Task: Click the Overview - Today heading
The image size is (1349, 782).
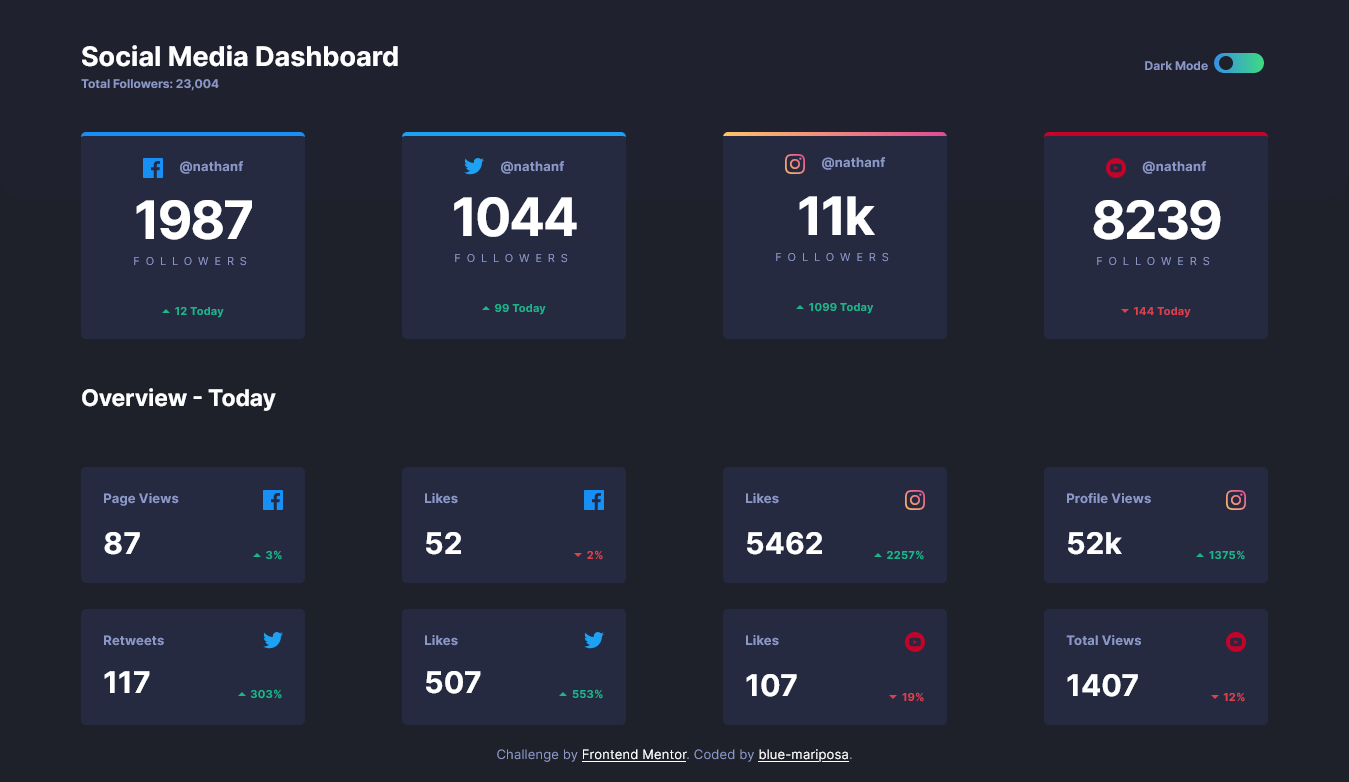Action: 178,398
